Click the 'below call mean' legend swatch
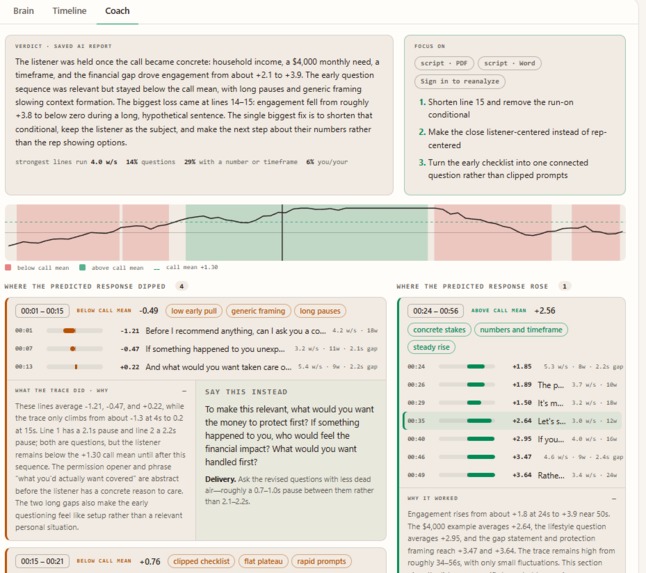Viewport: 646px width, 573px height. click(8, 267)
